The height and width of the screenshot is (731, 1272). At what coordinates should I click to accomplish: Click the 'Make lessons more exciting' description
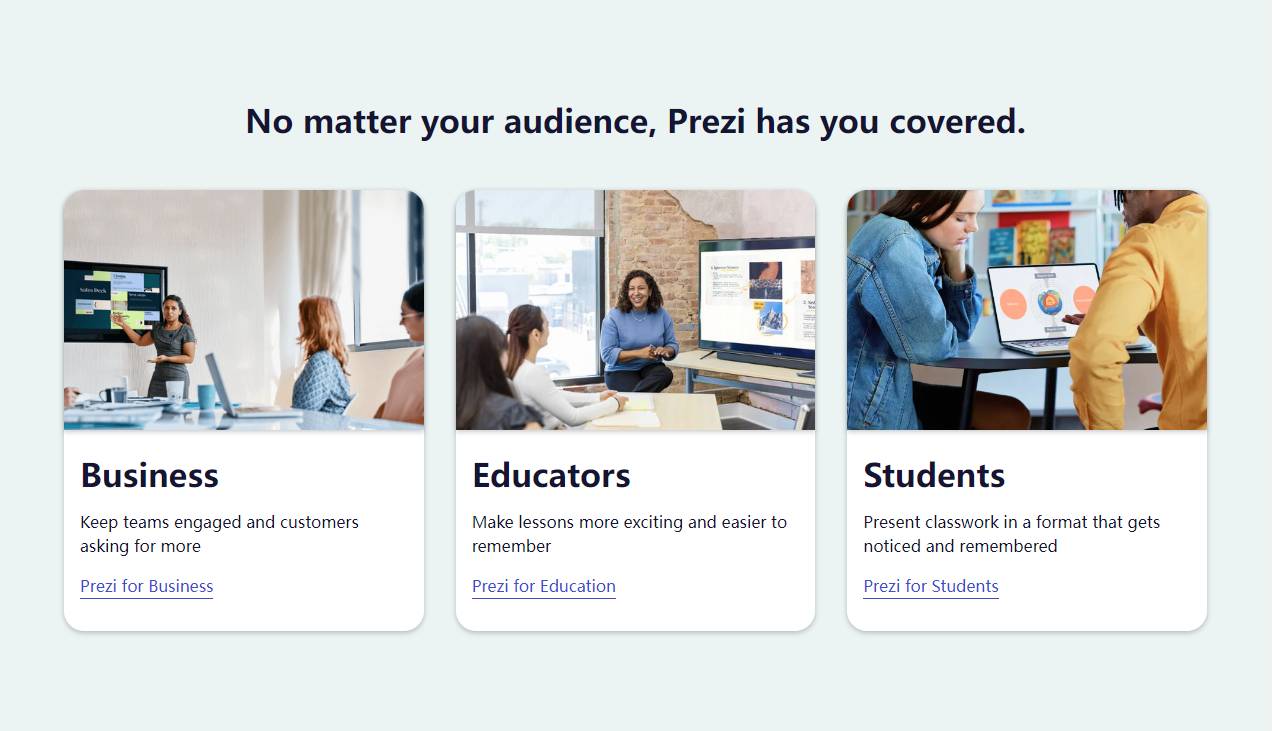pyautogui.click(x=629, y=534)
